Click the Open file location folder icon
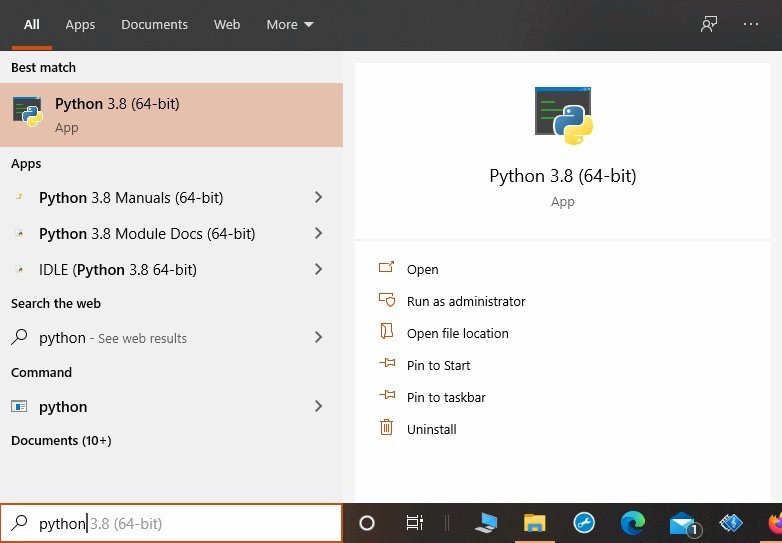 click(387, 331)
